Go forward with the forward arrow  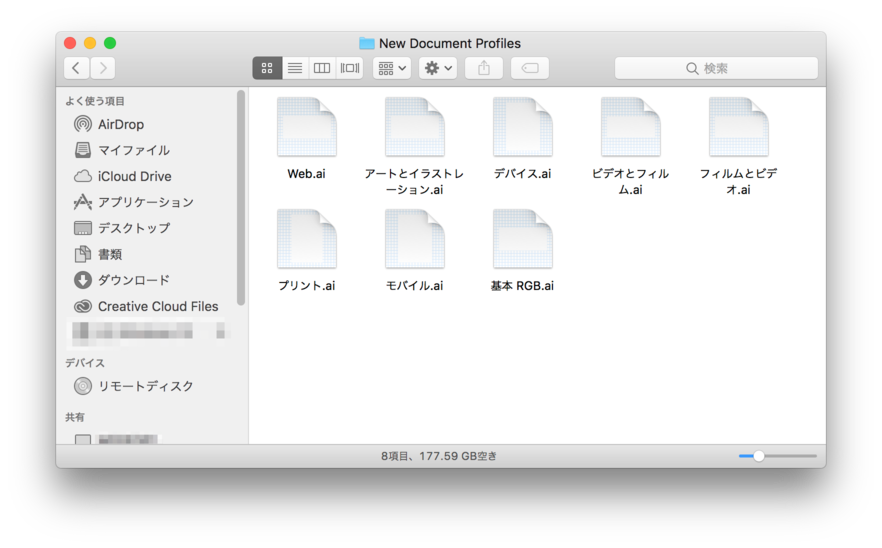(103, 68)
